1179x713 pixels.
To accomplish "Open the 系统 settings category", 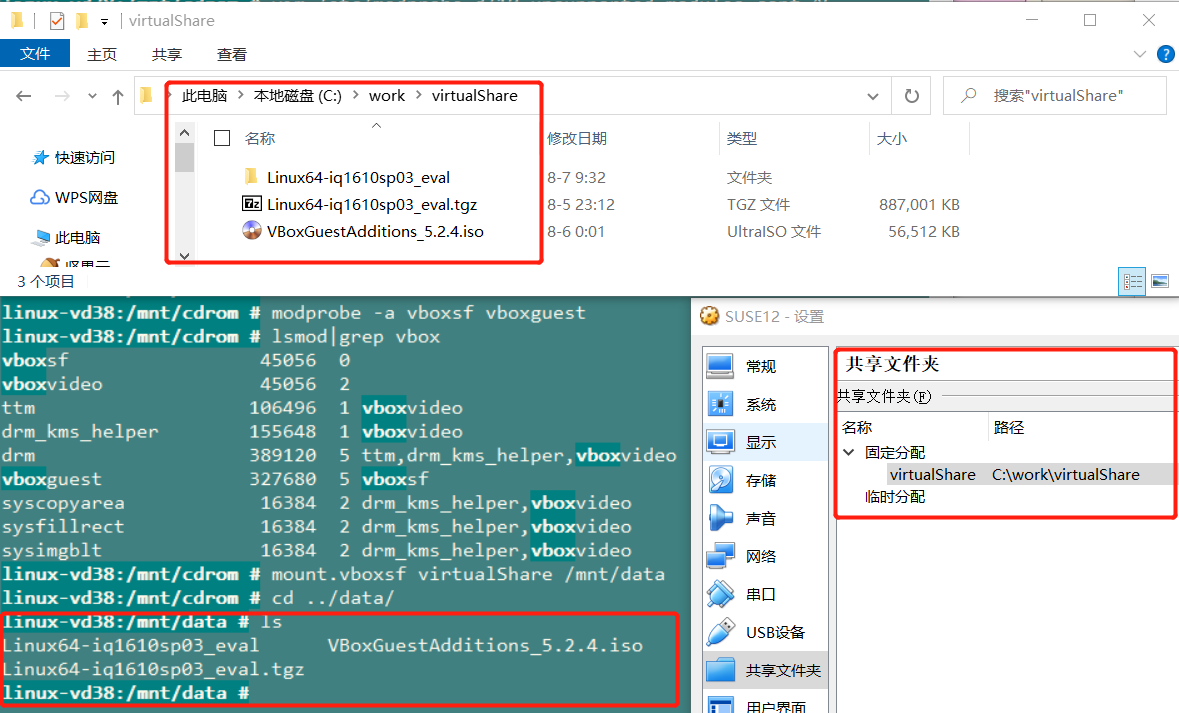I will click(x=765, y=405).
